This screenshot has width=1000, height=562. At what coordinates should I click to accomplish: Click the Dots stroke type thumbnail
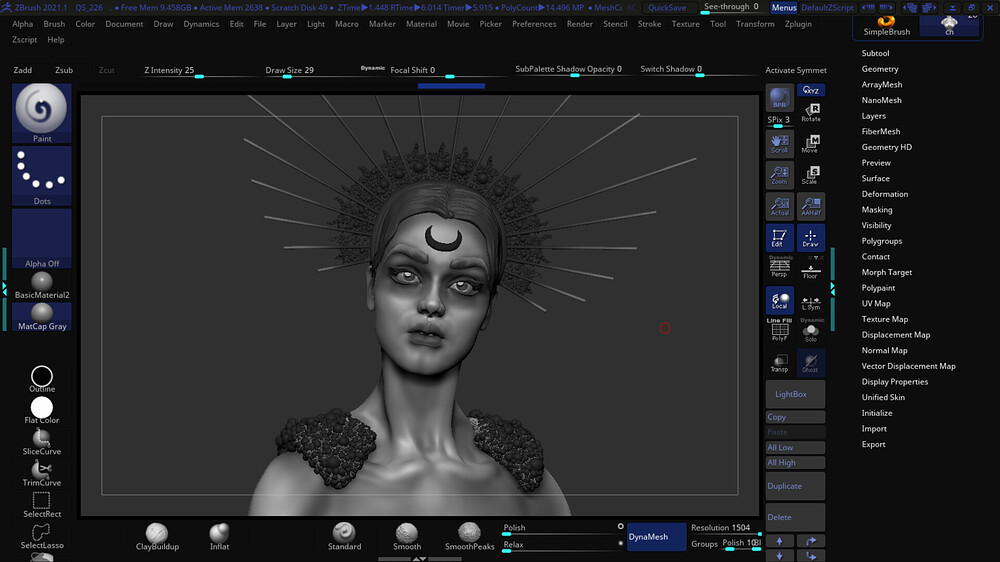pyautogui.click(x=42, y=177)
